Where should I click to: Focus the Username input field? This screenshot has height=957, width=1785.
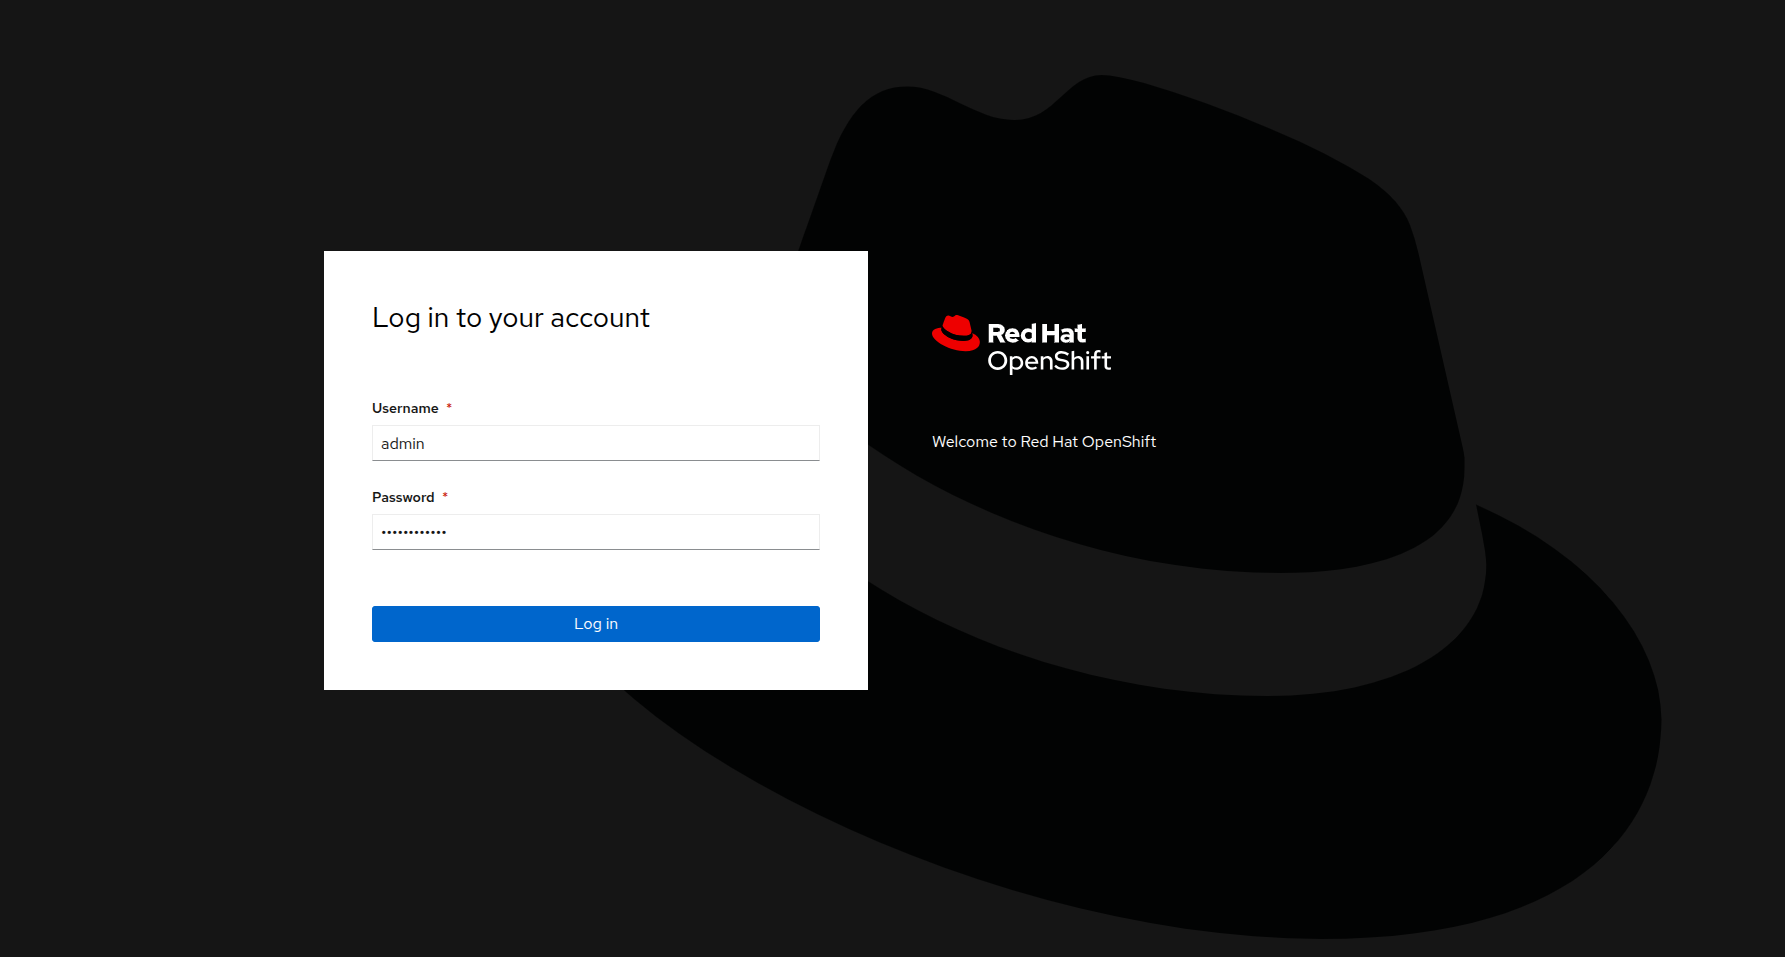click(595, 443)
